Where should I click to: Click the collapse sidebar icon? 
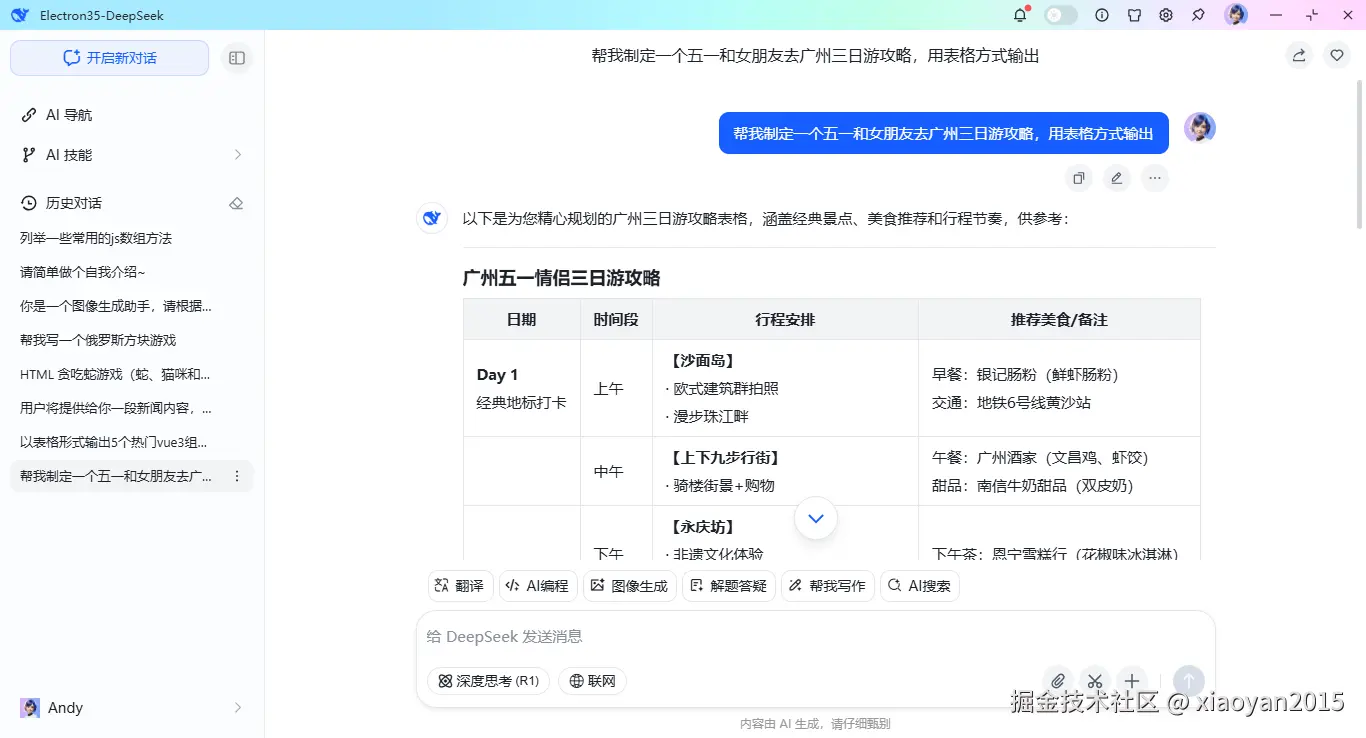tap(237, 58)
